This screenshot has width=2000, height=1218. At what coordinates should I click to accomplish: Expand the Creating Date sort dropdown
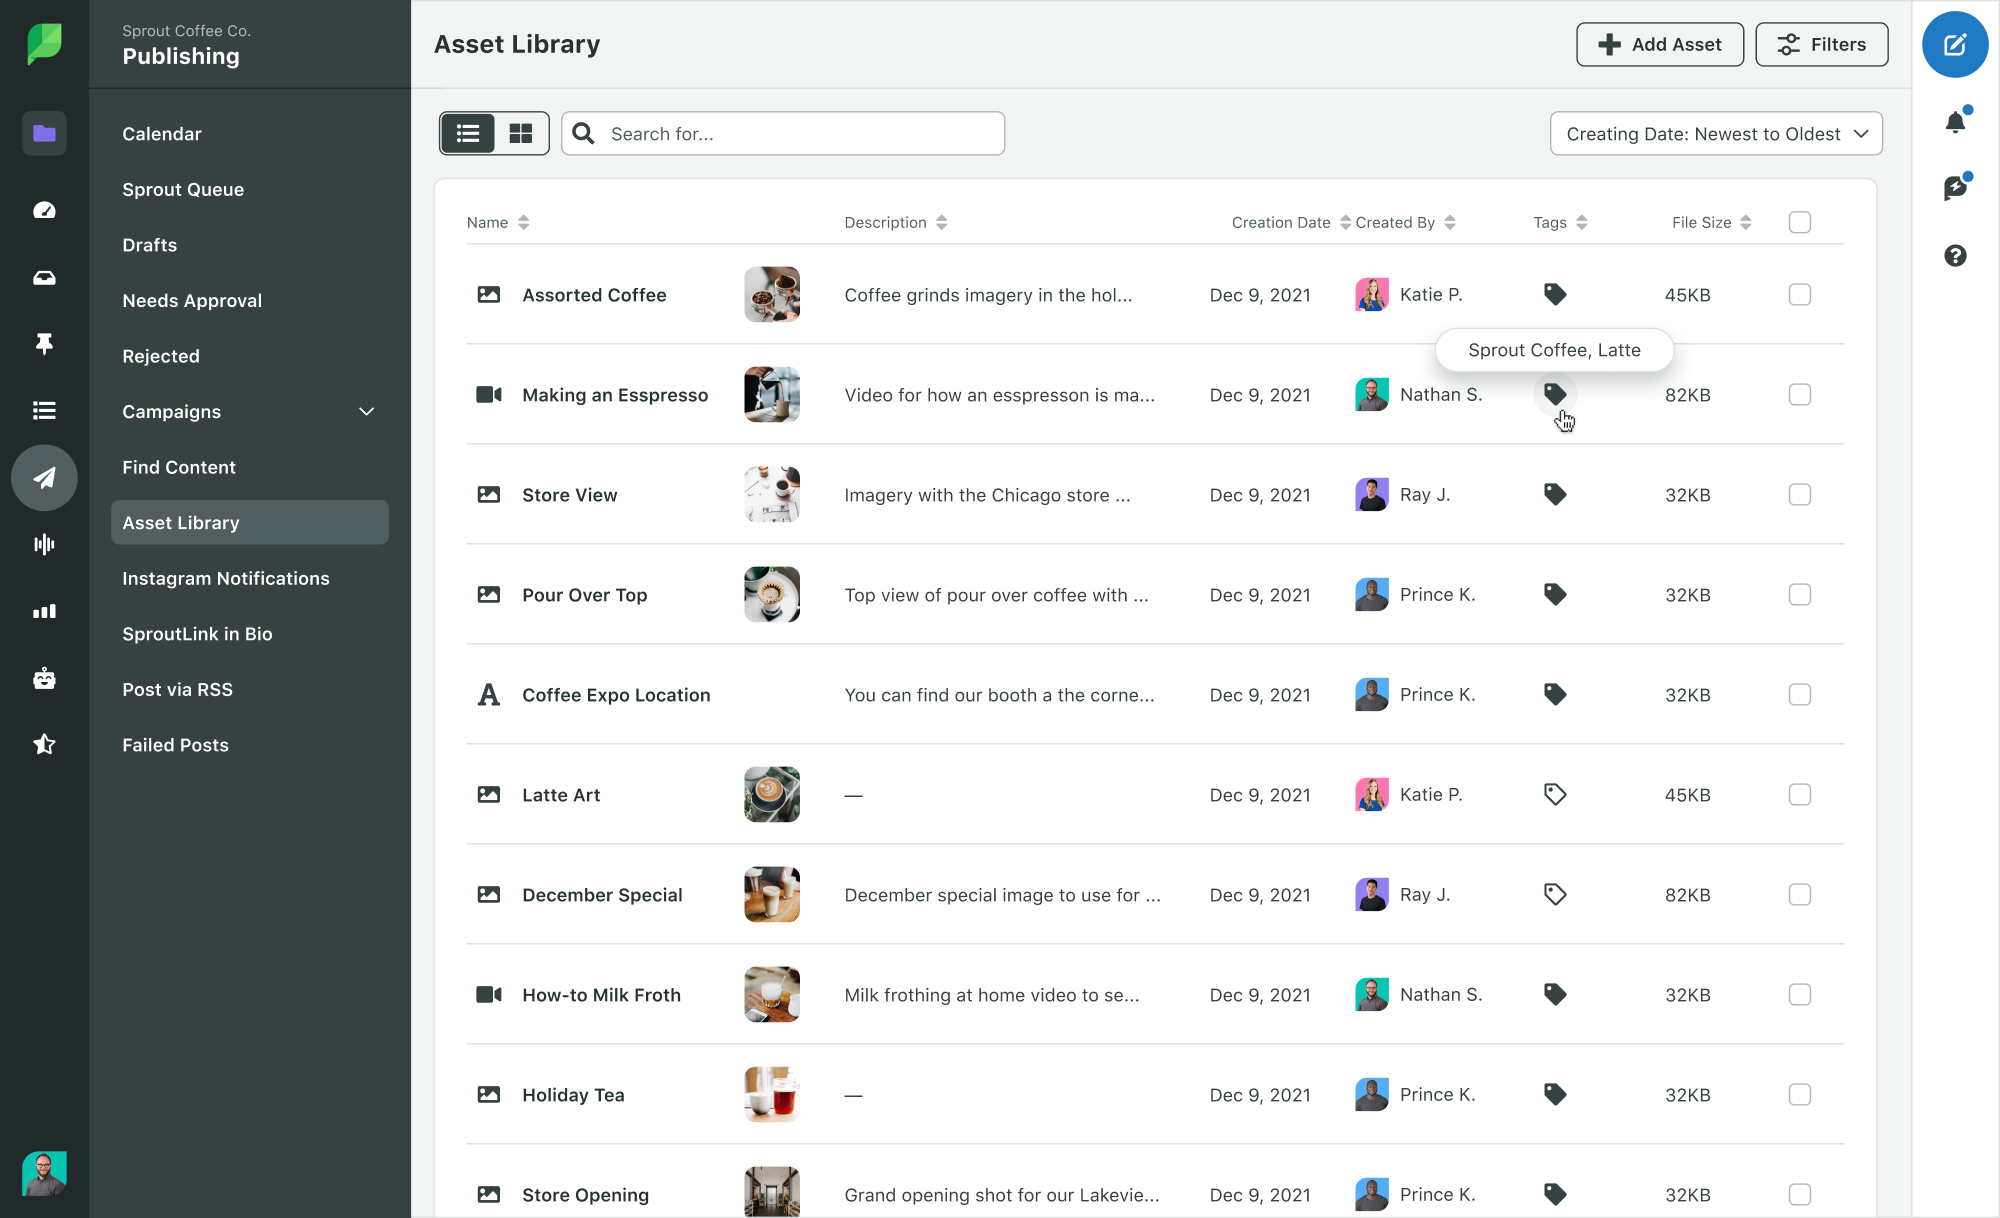1716,133
